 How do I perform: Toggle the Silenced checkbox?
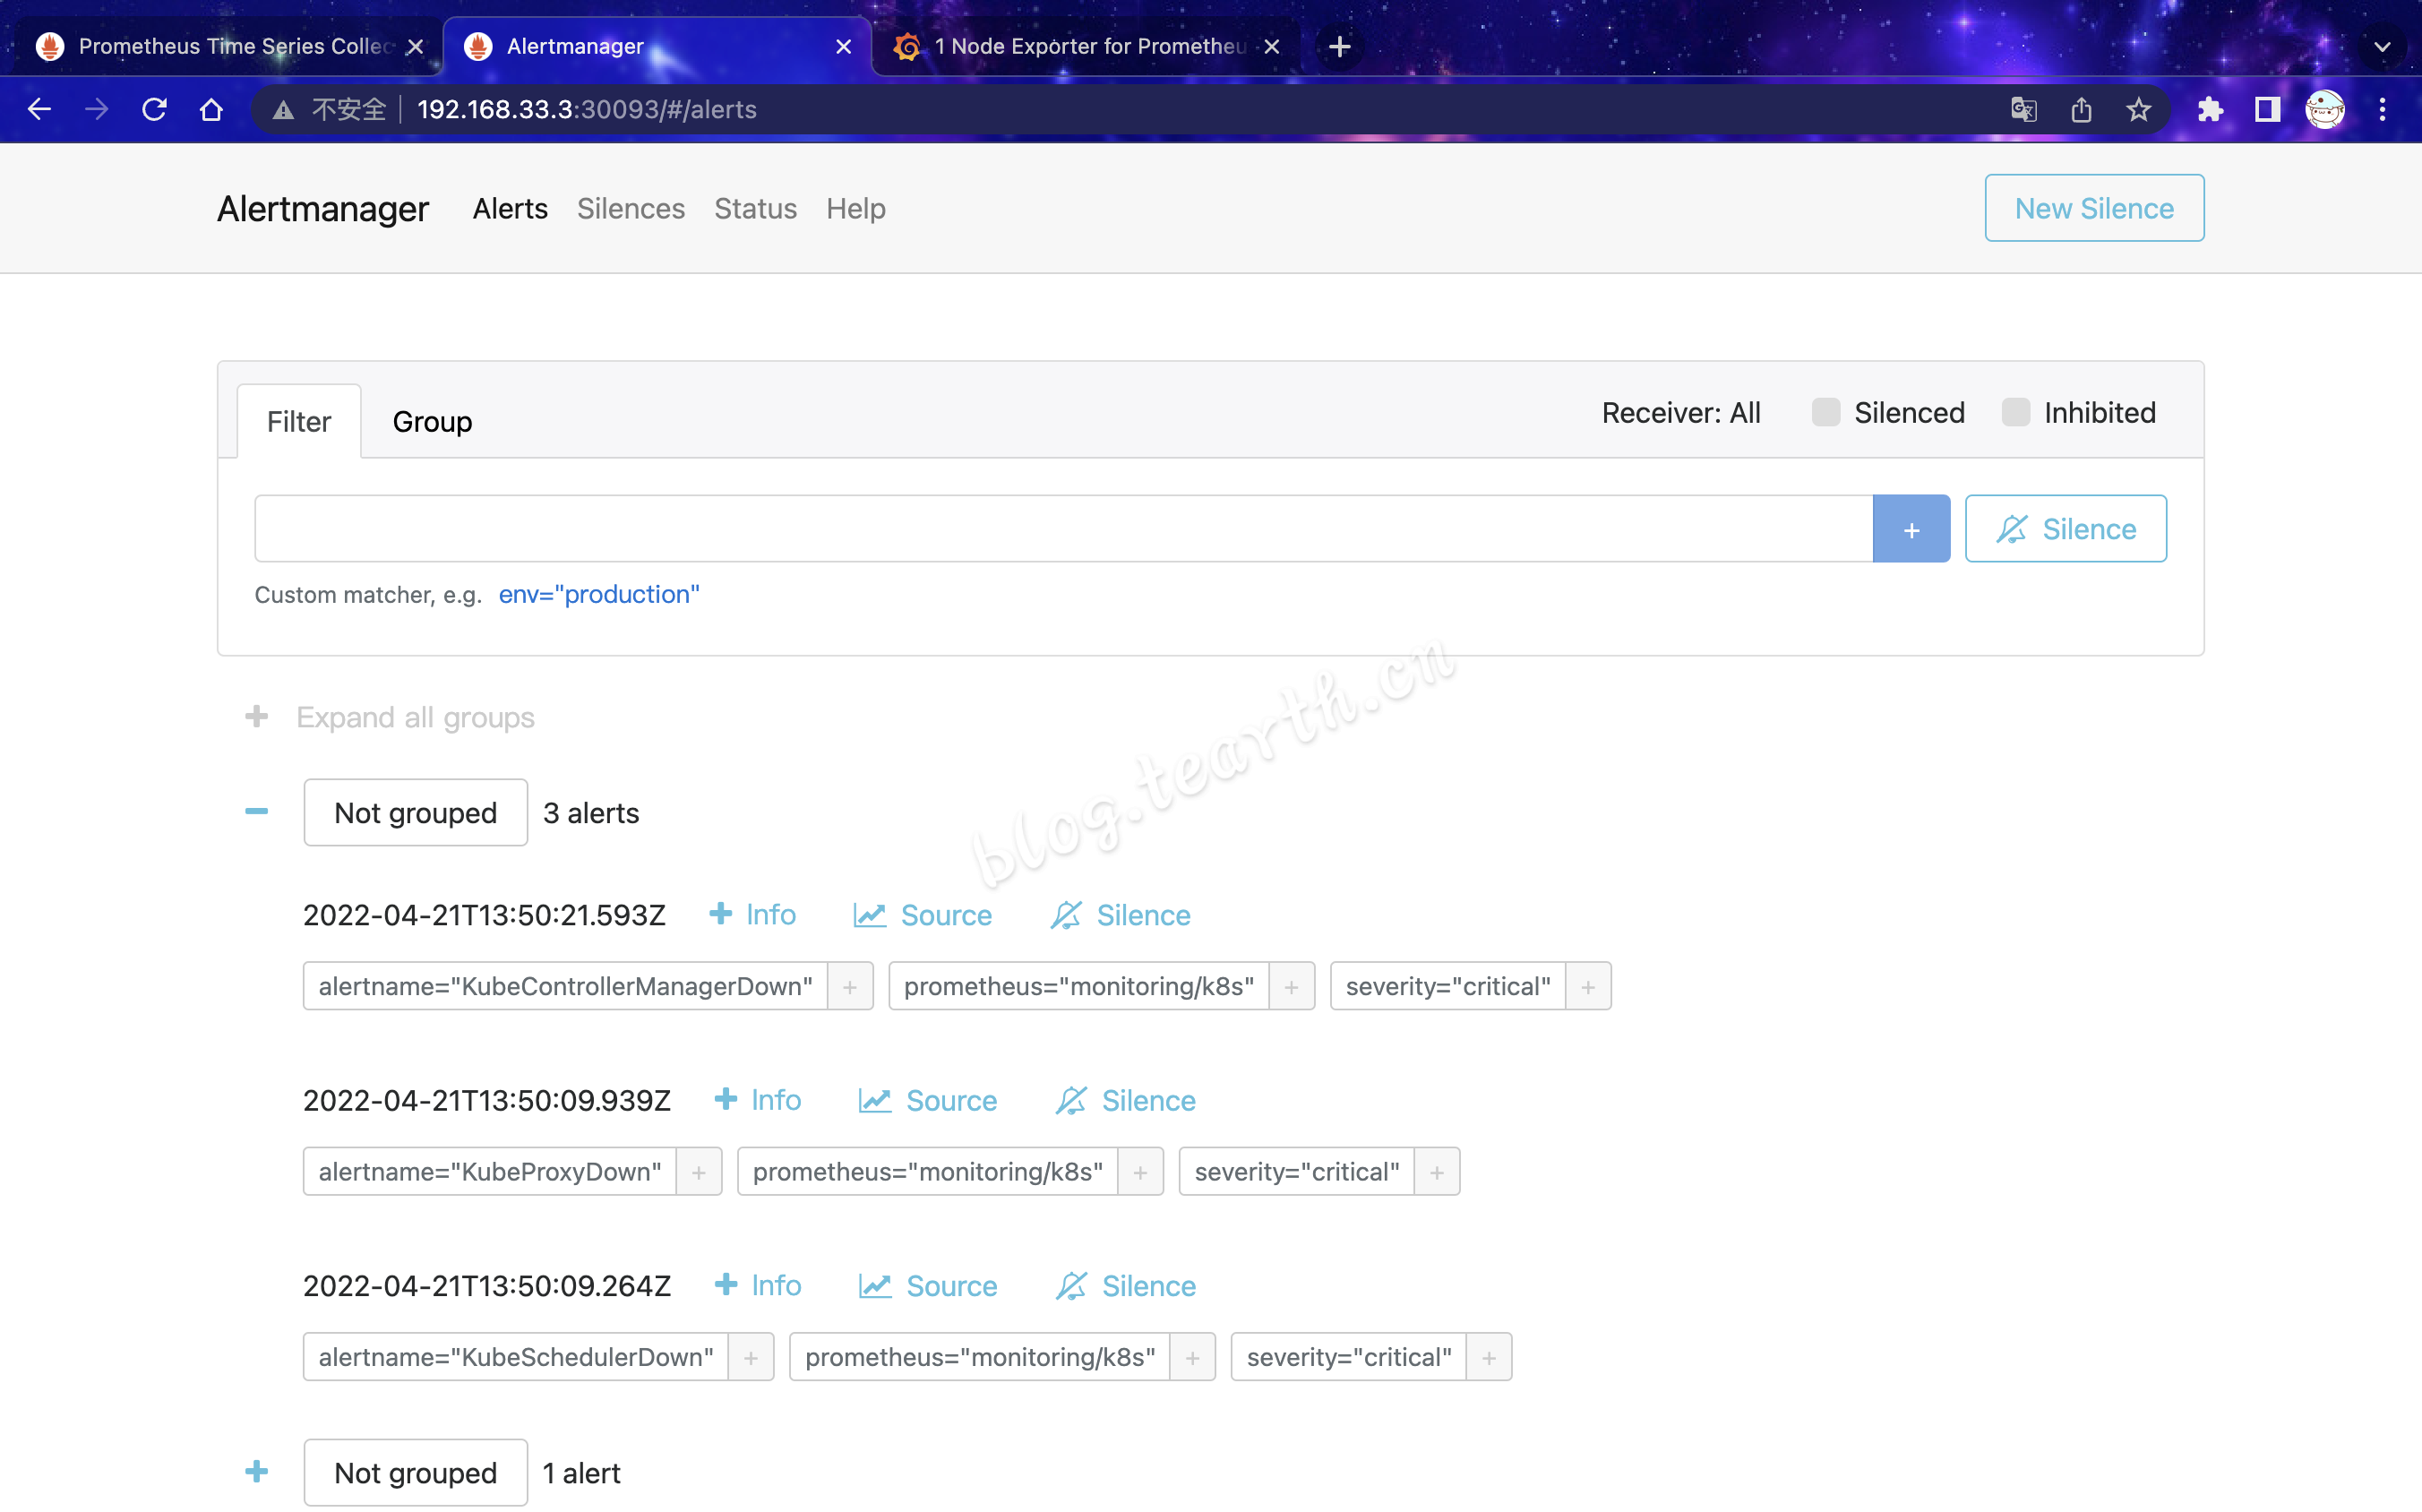tap(1826, 412)
